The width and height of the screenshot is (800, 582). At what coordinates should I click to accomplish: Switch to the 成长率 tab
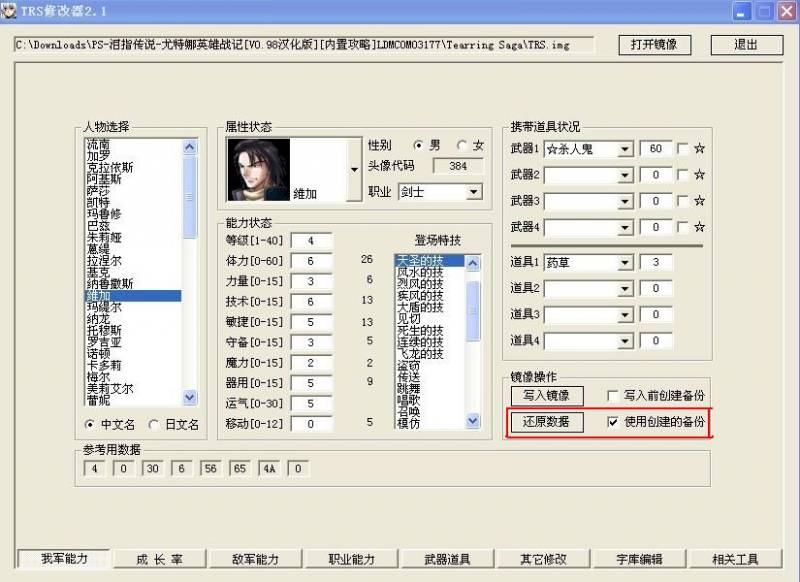coord(159,559)
